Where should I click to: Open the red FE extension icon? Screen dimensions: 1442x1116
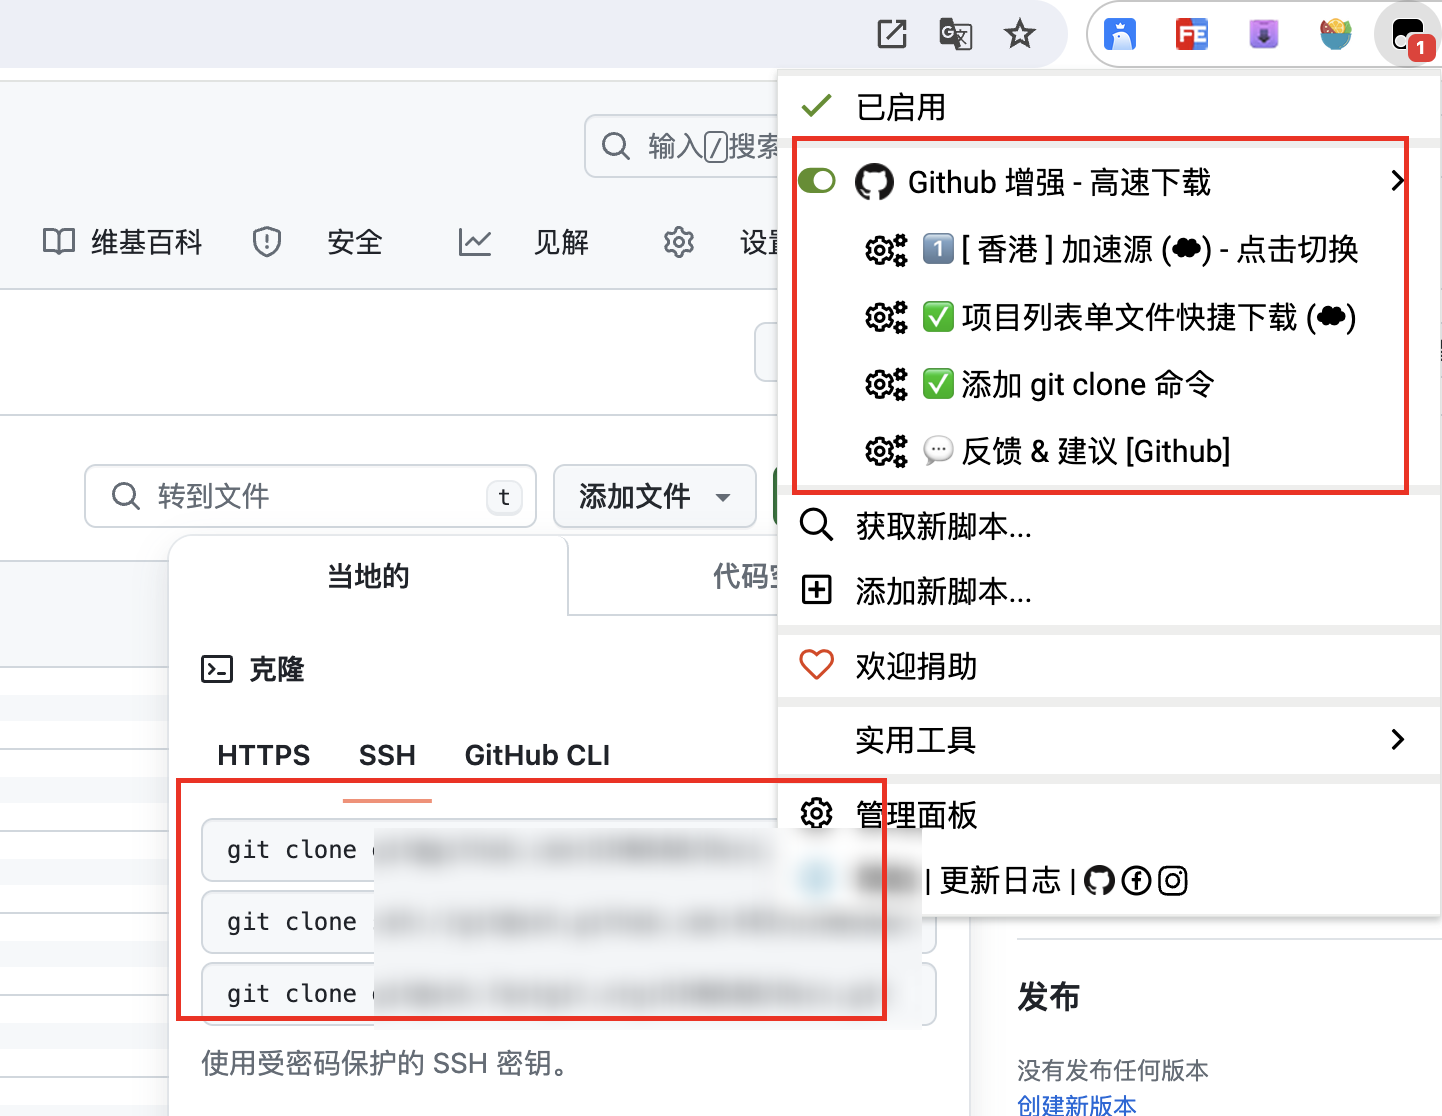(x=1192, y=34)
